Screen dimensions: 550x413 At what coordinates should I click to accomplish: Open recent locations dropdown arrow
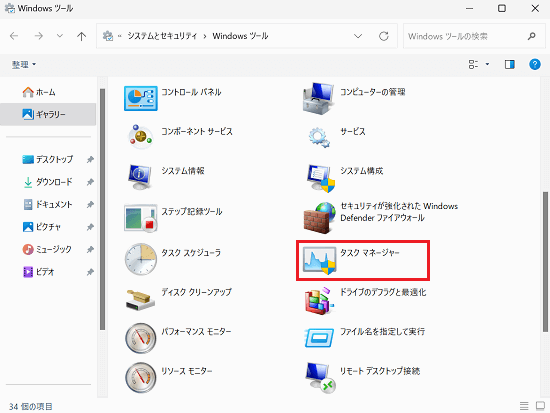[x=60, y=36]
